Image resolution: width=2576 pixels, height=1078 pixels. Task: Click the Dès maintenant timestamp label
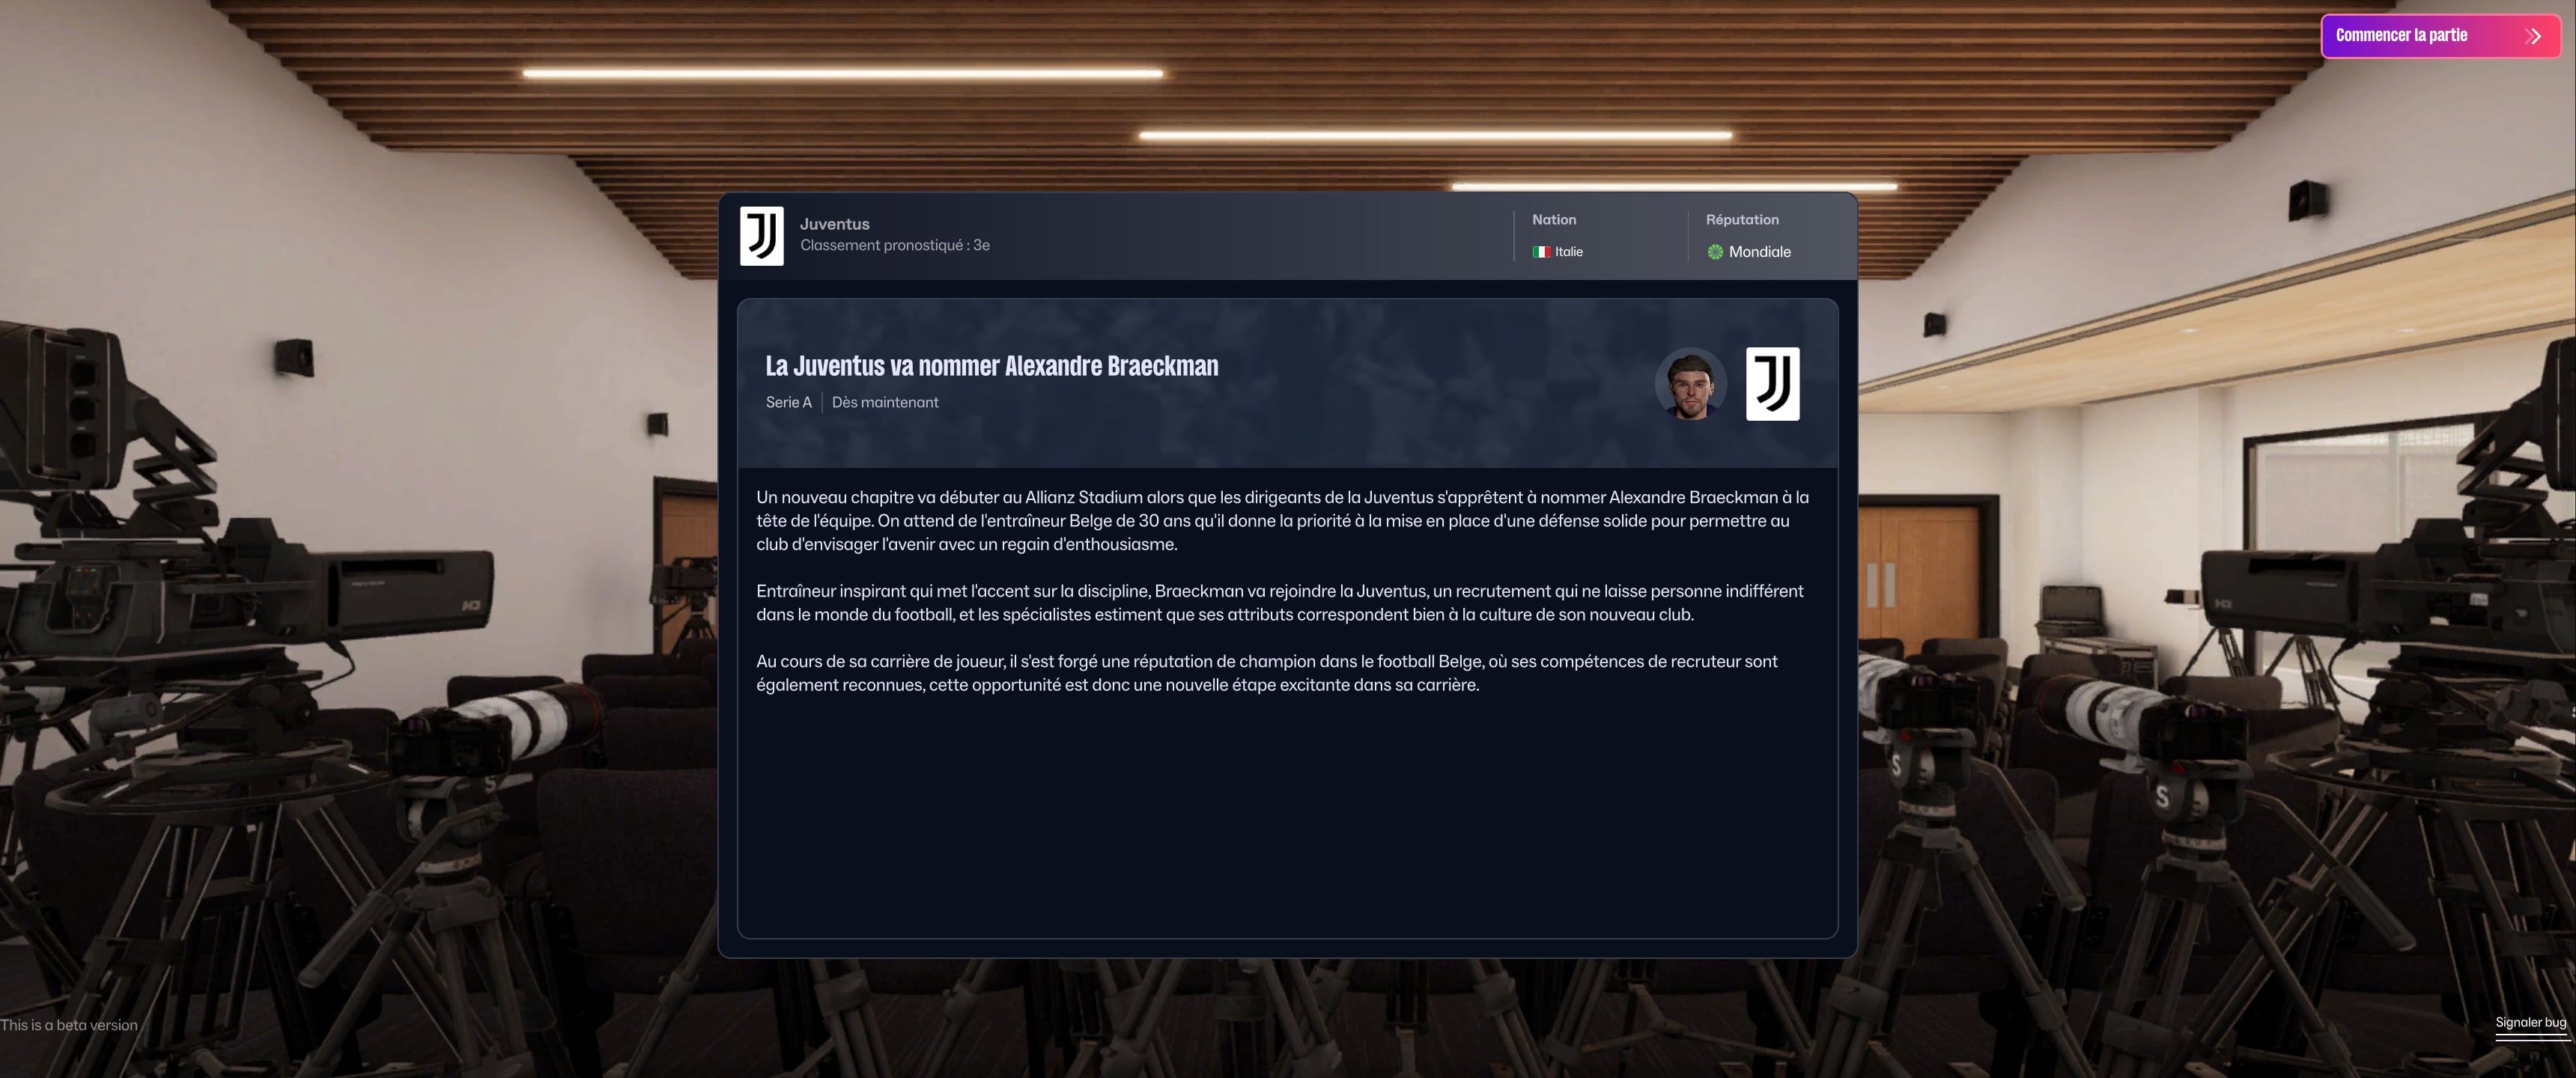point(885,402)
